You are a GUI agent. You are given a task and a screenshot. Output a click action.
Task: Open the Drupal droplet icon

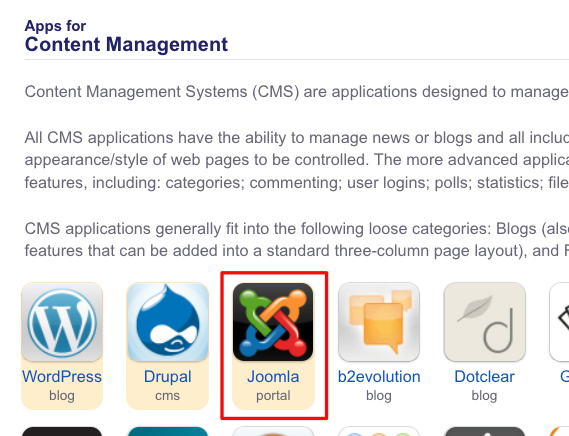click(168, 322)
